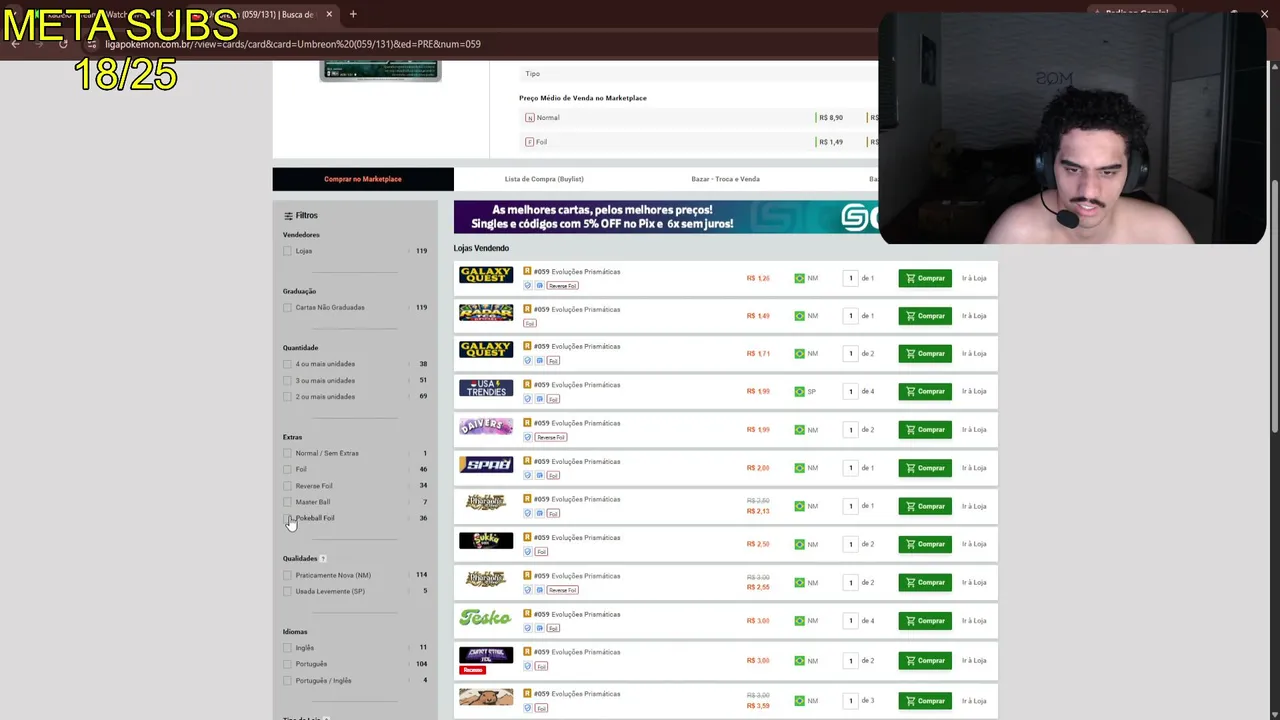Click Ir à Loja for the Sukka listing
This screenshot has height=720, width=1280.
click(x=974, y=544)
